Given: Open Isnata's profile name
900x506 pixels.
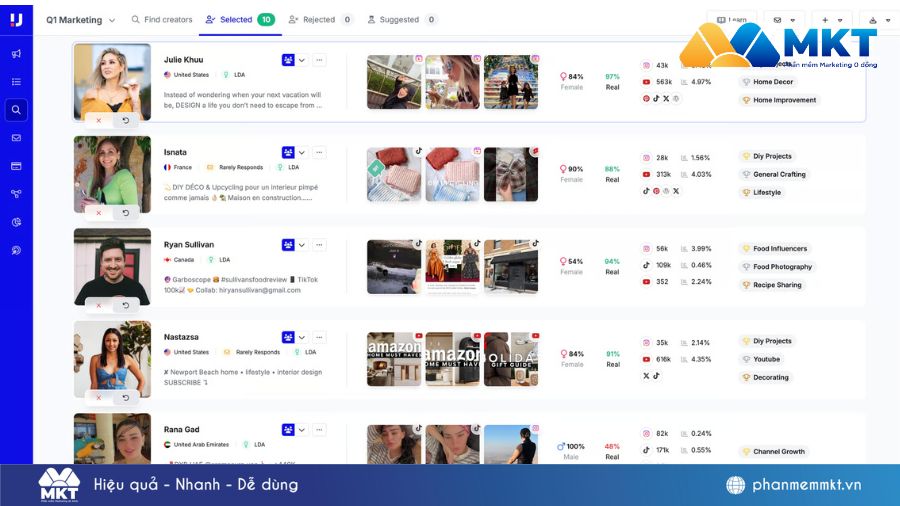Looking at the screenshot, I should point(175,152).
